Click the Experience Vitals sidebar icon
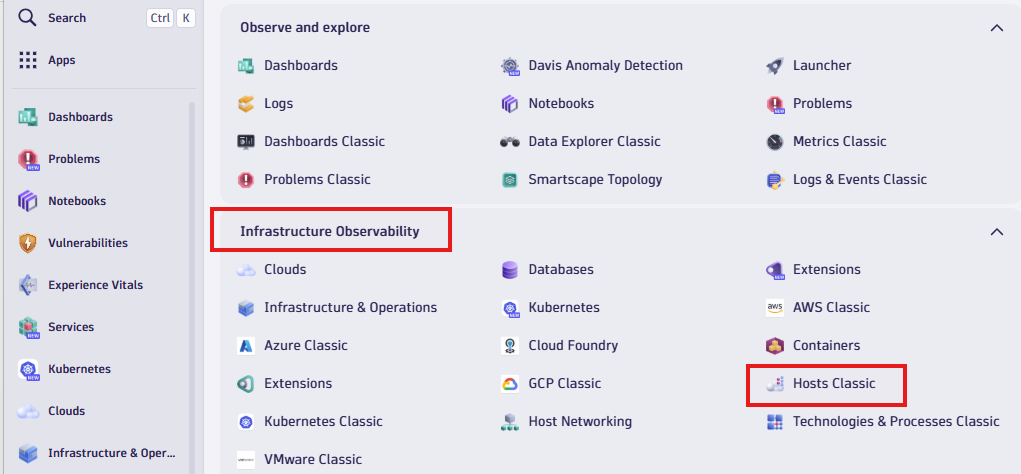1021x474 pixels. click(x=28, y=285)
